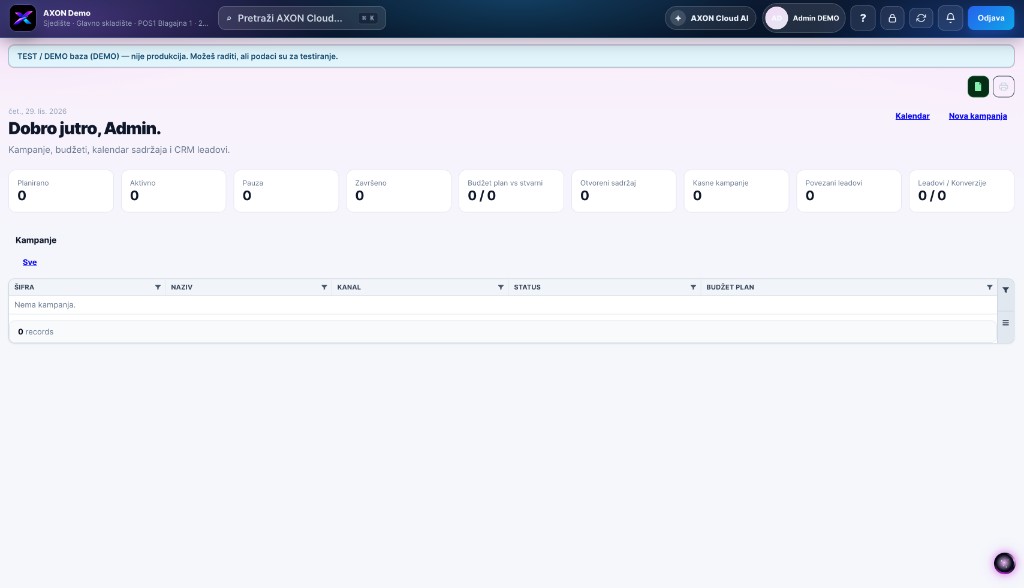This screenshot has width=1024, height=588.
Task: Open the Šifra column filter
Action: click(x=157, y=287)
